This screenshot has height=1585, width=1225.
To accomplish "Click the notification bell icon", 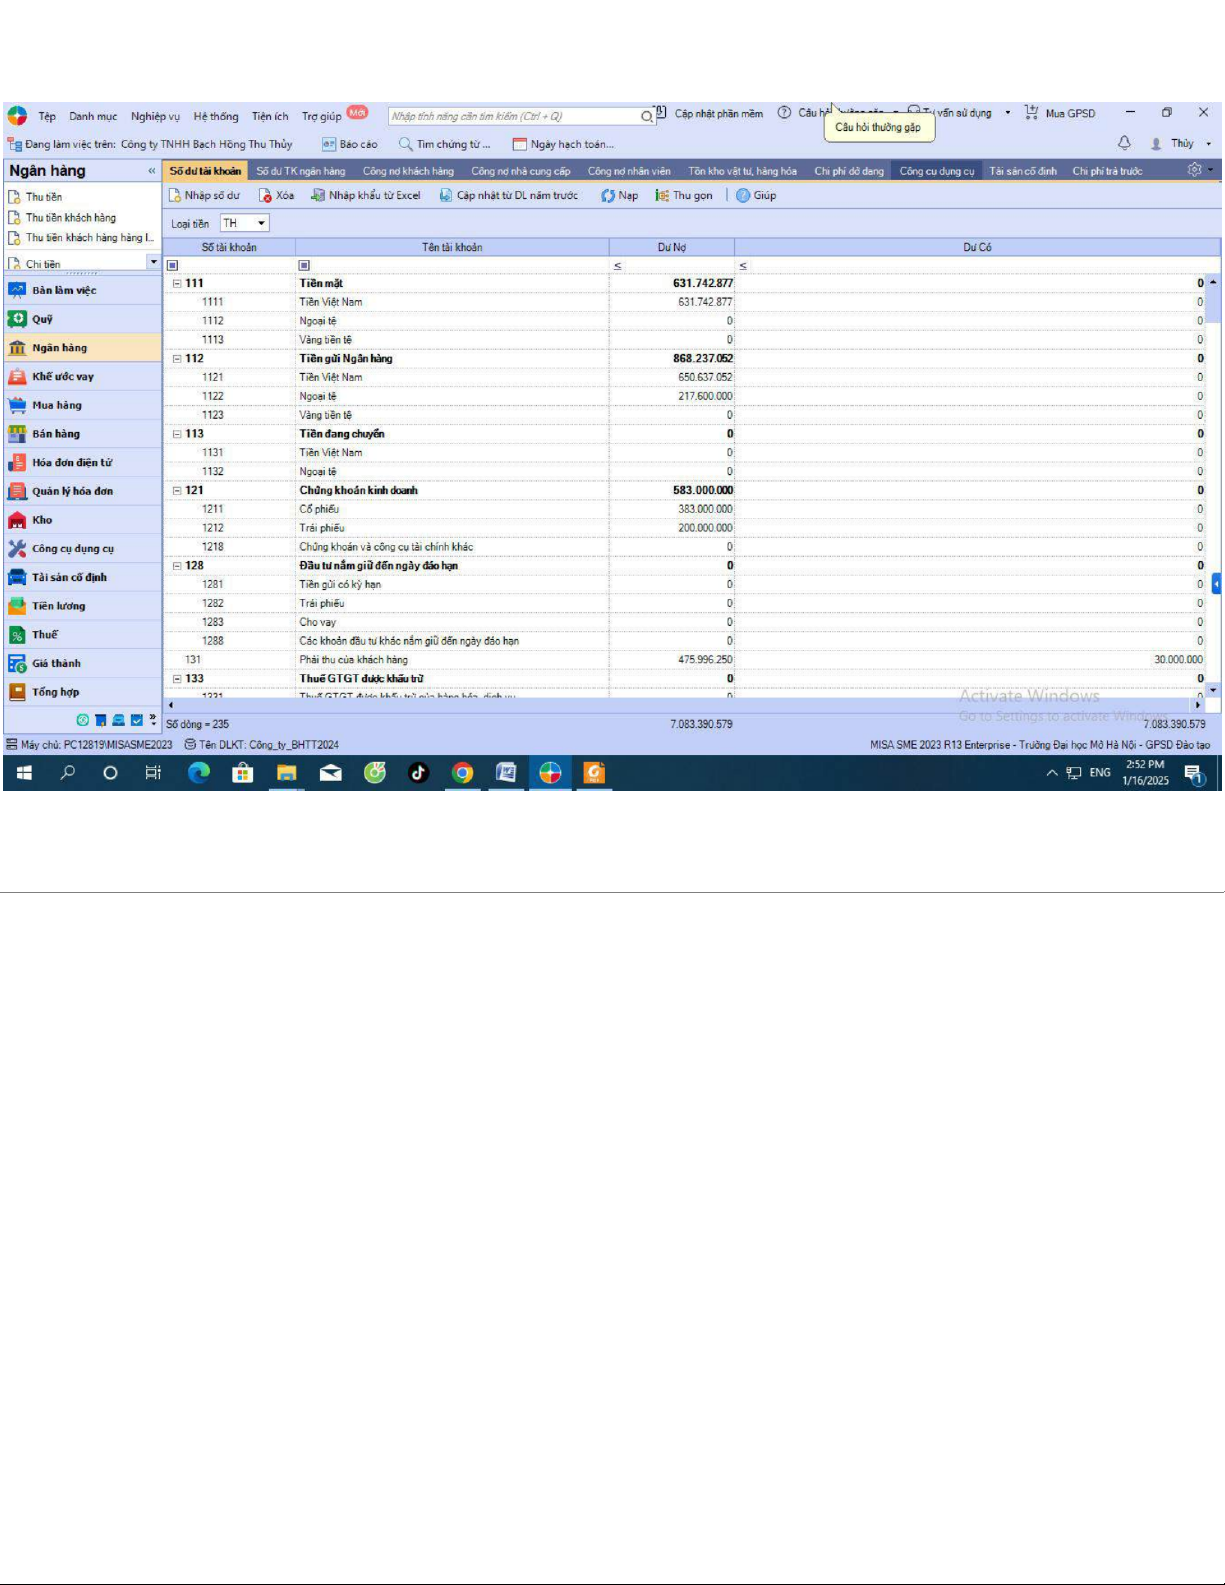I will point(1124,143).
